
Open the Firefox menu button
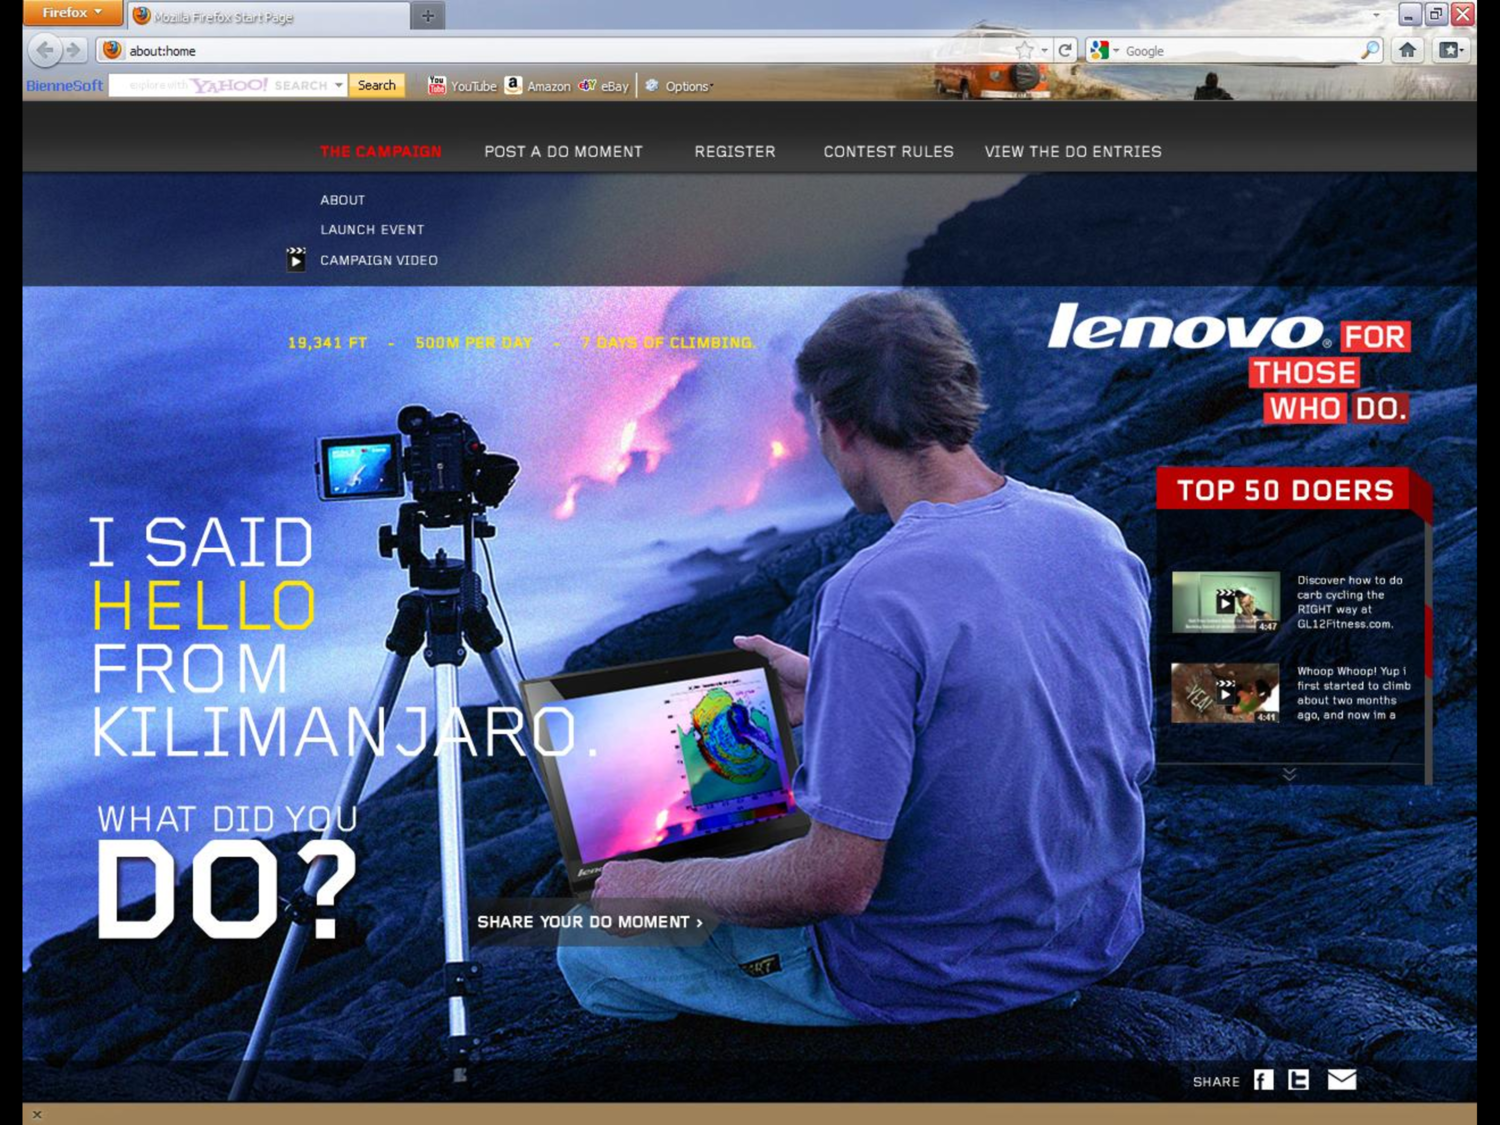pyautogui.click(x=72, y=13)
